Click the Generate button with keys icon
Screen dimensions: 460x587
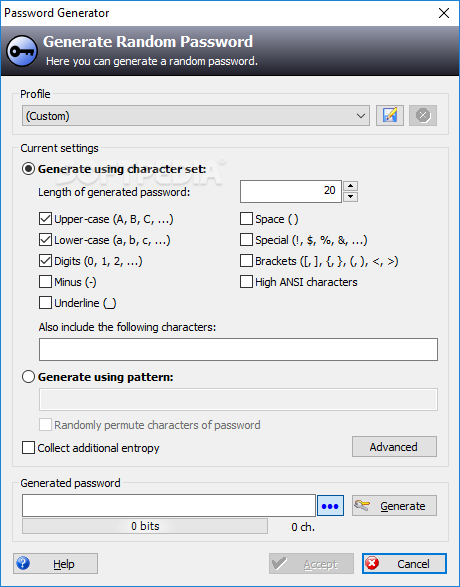click(x=394, y=506)
